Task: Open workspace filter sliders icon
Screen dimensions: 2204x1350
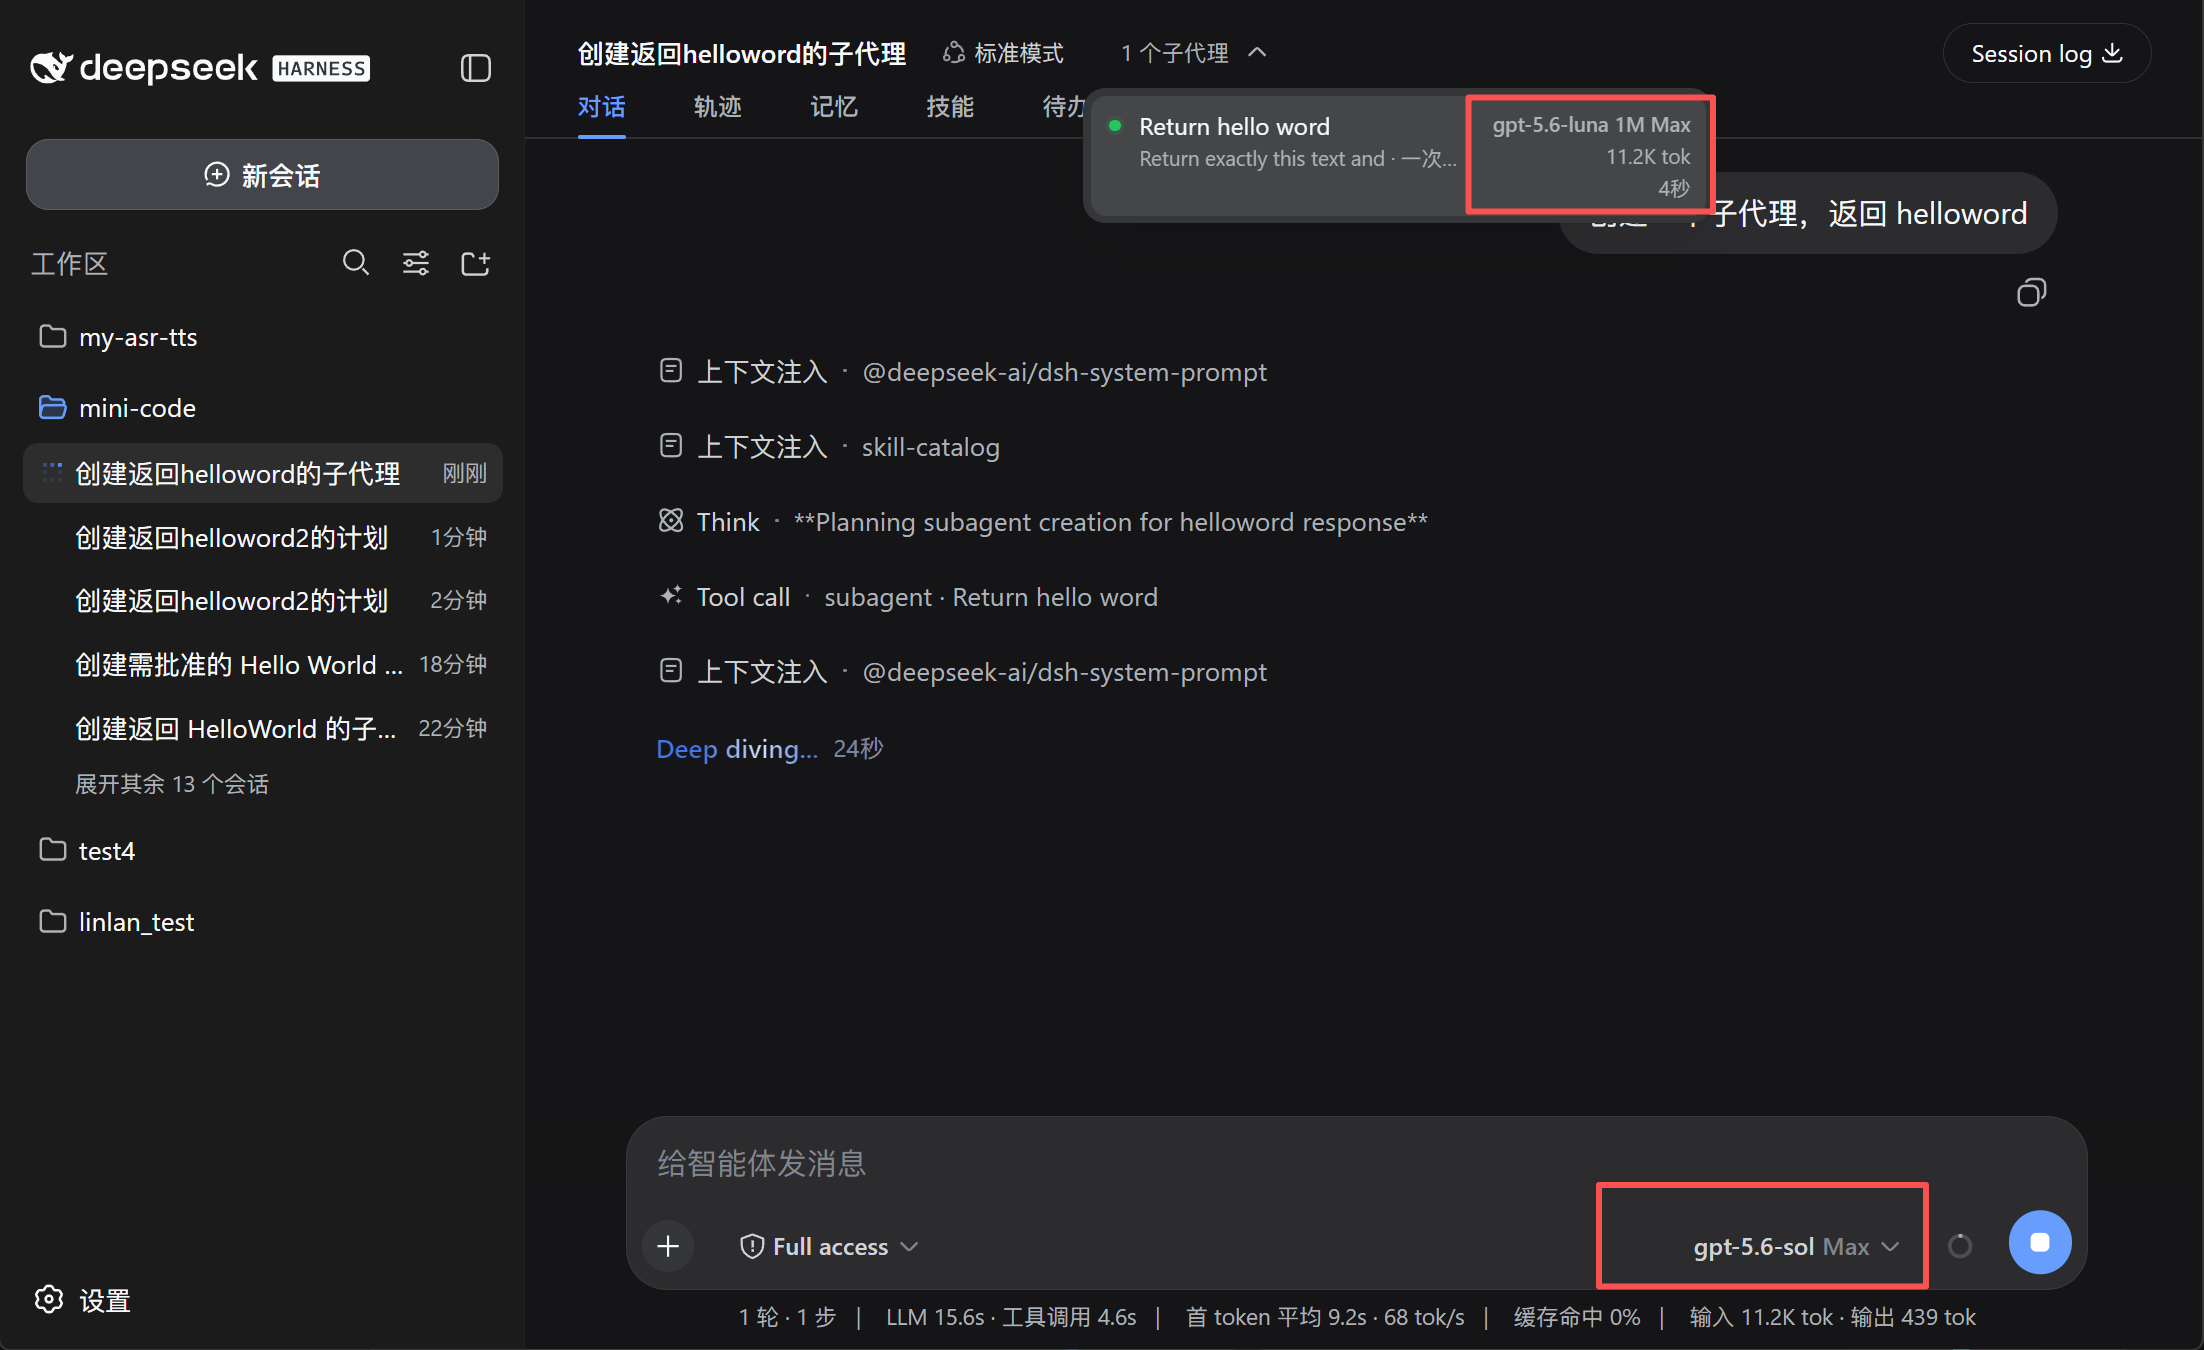Action: (416, 263)
